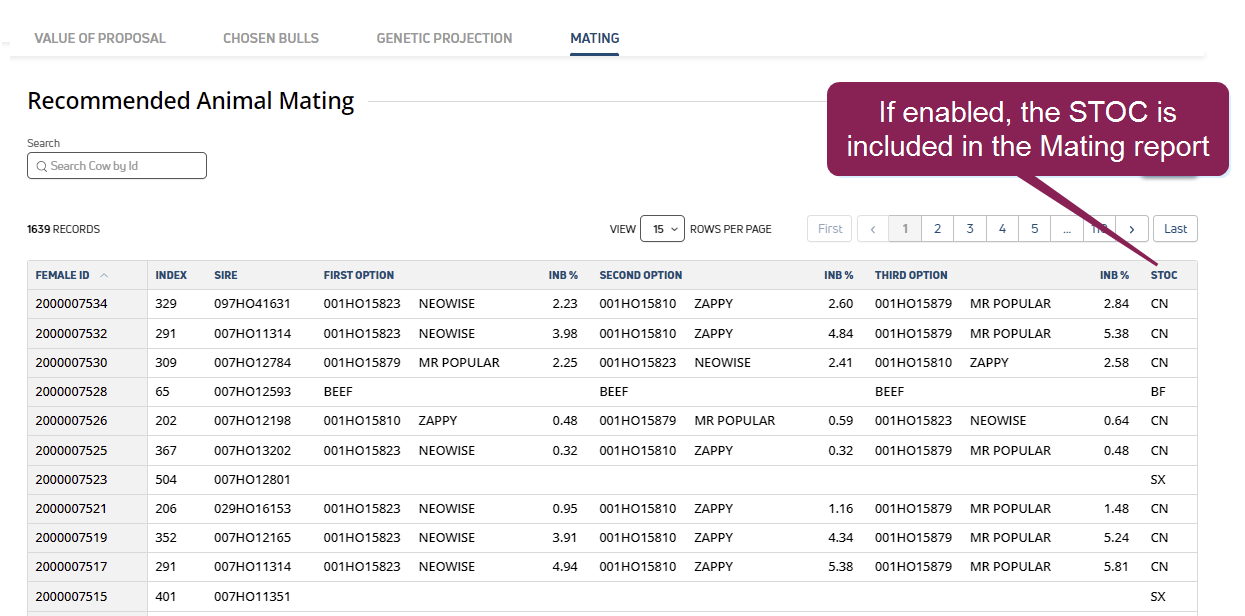Select the Mating tab
Image resolution: width=1245 pixels, height=616 pixels.
tap(594, 38)
